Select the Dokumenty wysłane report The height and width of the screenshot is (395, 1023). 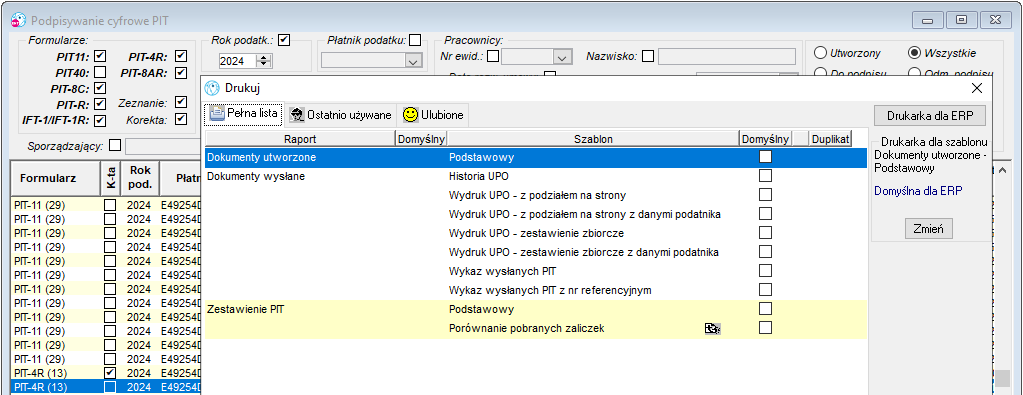(256, 176)
